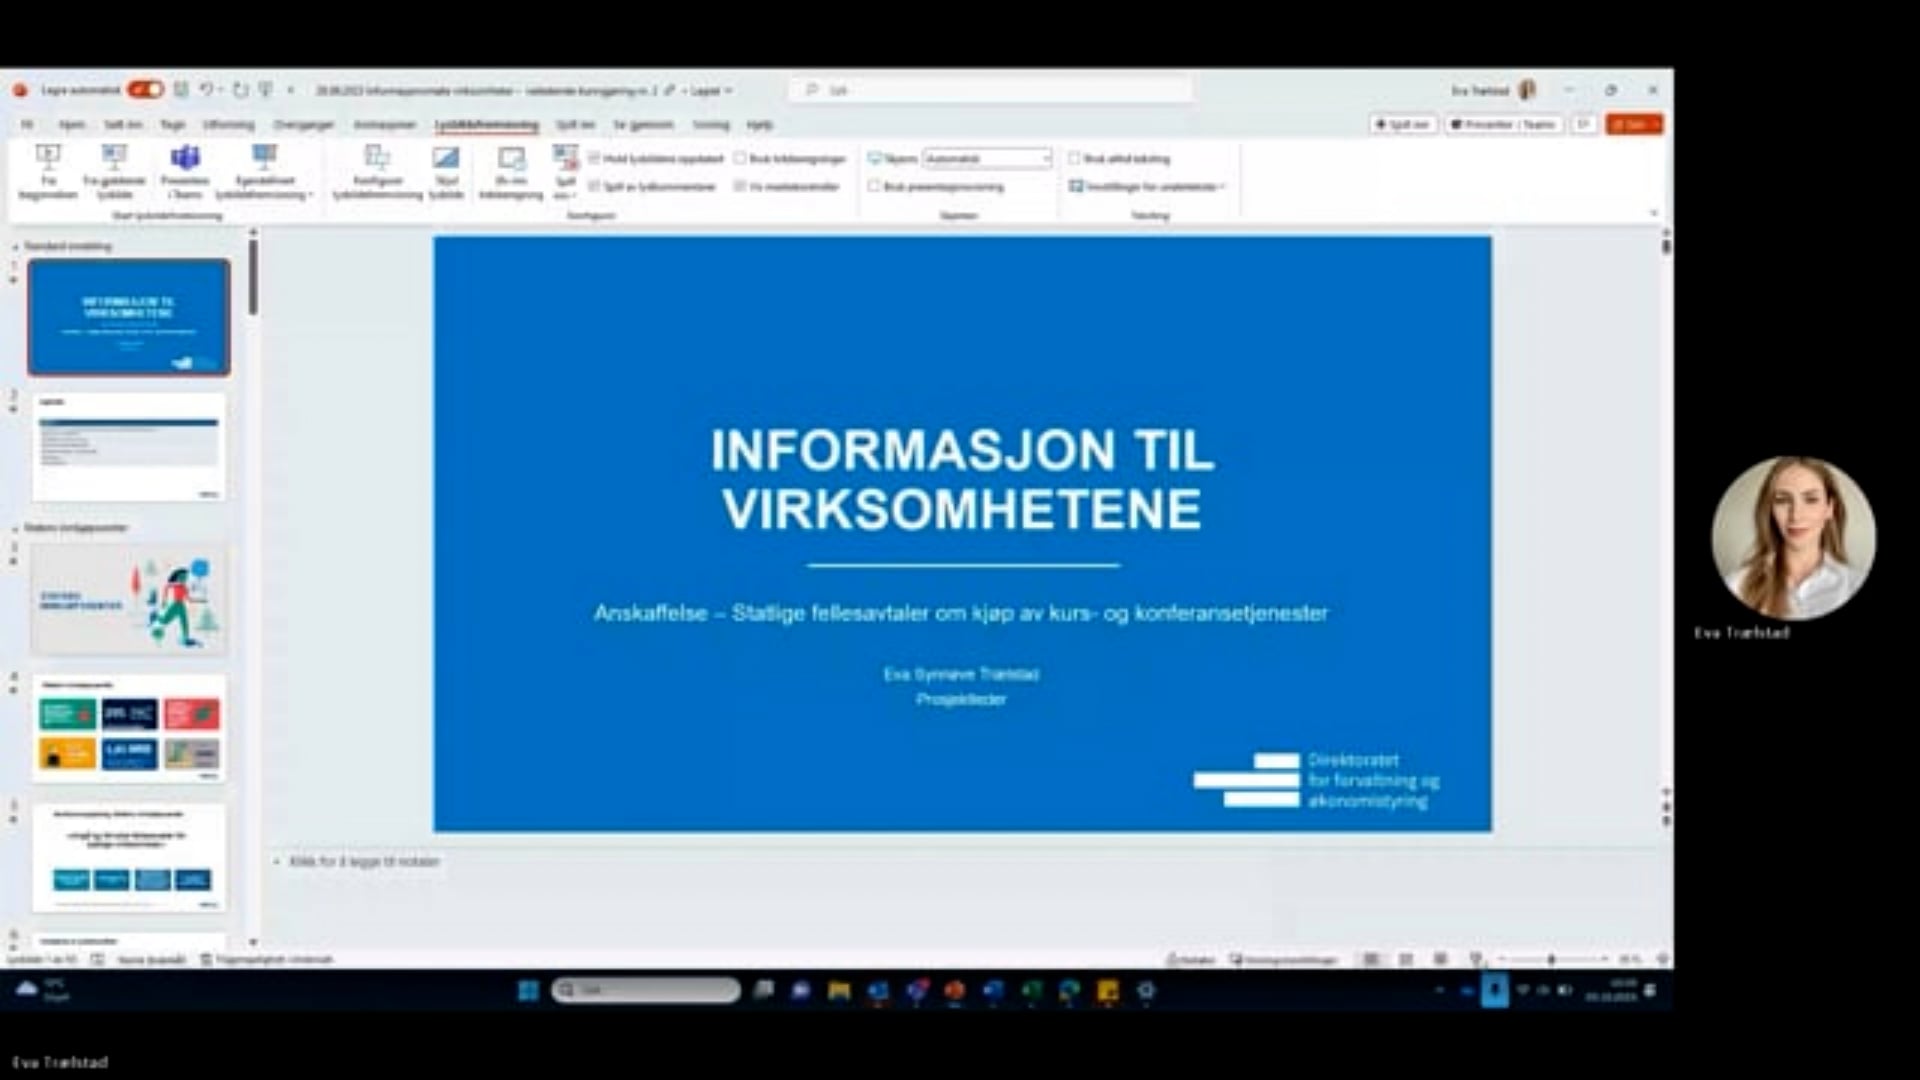Fit slide to window icon
This screenshot has width=1920, height=1080.
point(1663,959)
